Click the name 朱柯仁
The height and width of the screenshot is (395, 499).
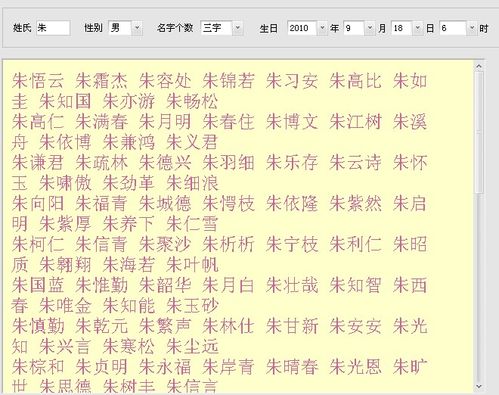pos(38,244)
